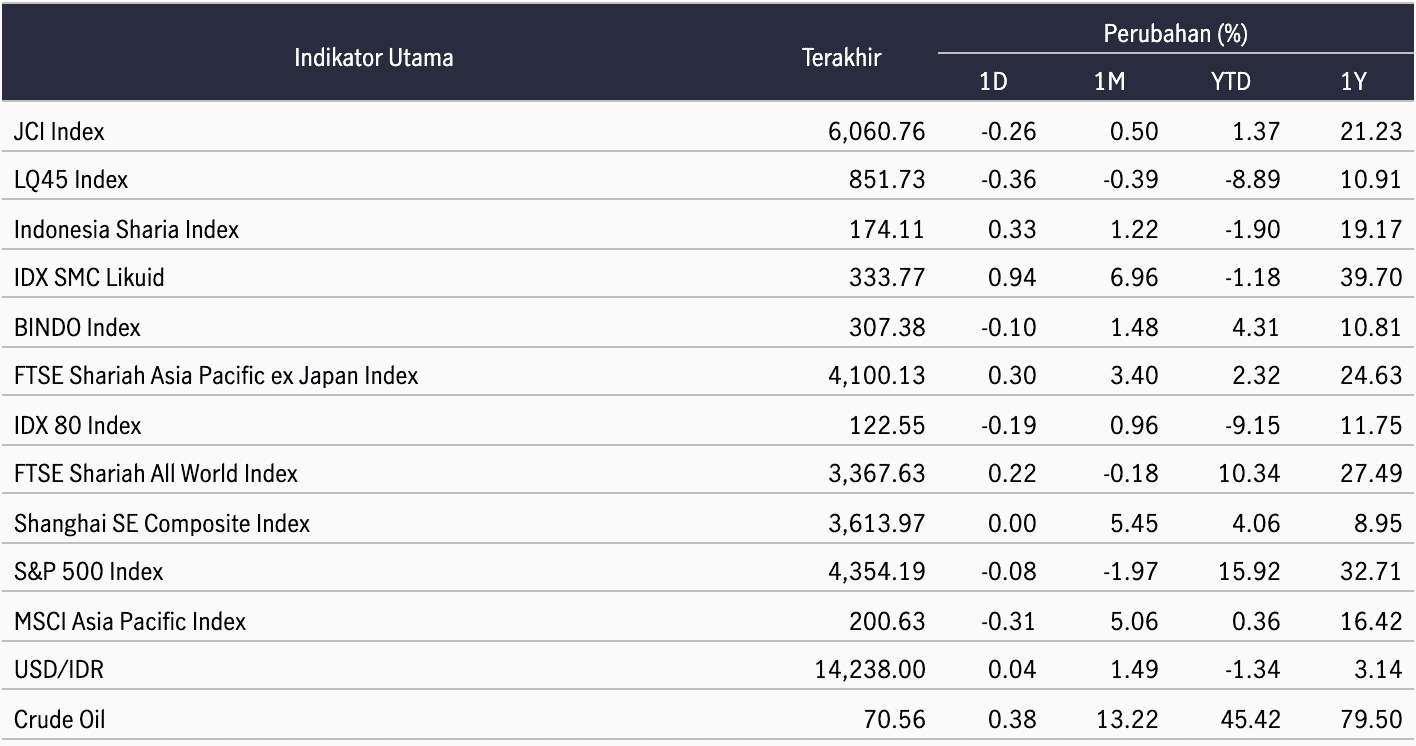
Task: Select S&P 500 YTD change 15.92
Action: point(1251,572)
